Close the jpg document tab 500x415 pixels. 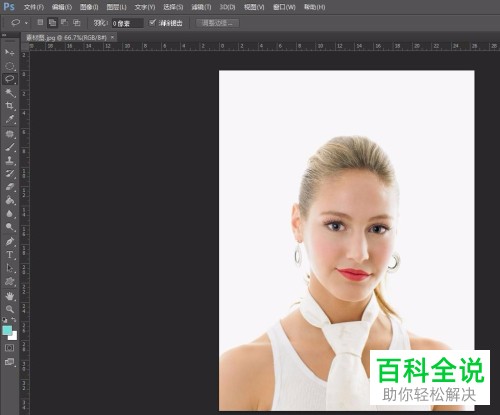coord(112,37)
